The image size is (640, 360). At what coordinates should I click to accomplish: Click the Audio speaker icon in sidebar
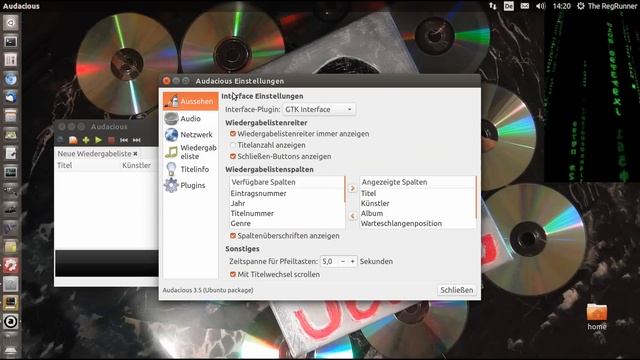point(171,118)
